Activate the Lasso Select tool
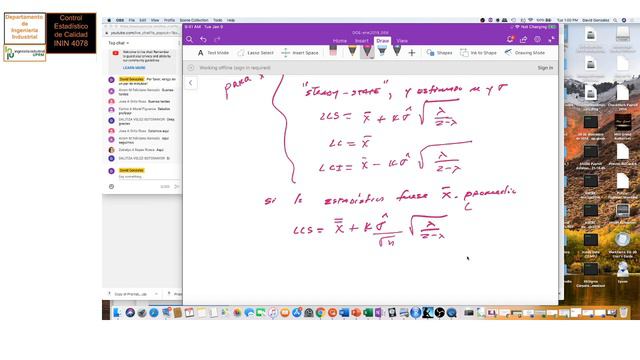Image resolution: width=640 pixels, height=360 pixels. (256, 53)
